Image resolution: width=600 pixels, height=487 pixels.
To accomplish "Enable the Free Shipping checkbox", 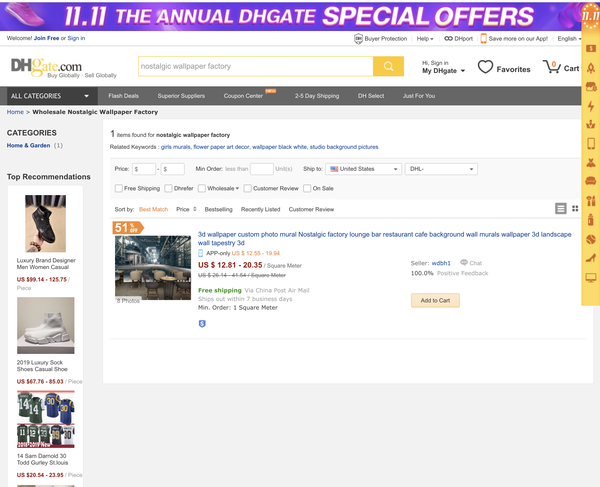I will (119, 188).
